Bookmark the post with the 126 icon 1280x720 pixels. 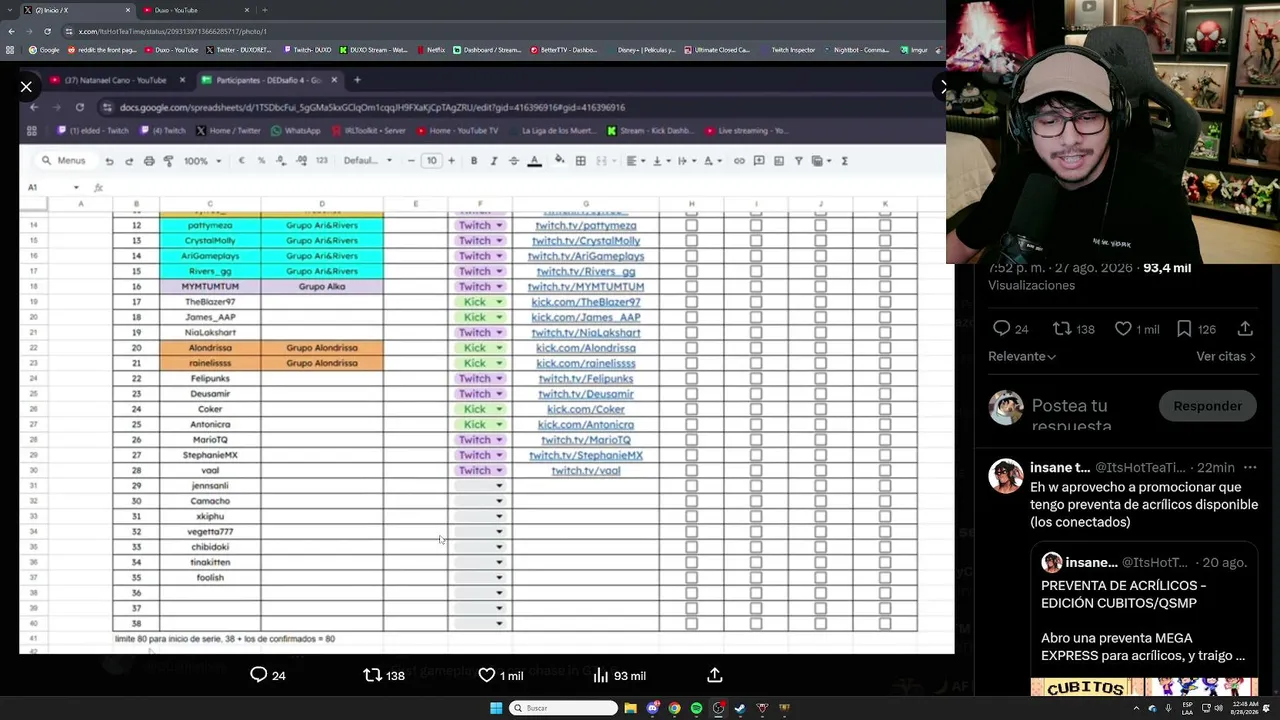1184,328
